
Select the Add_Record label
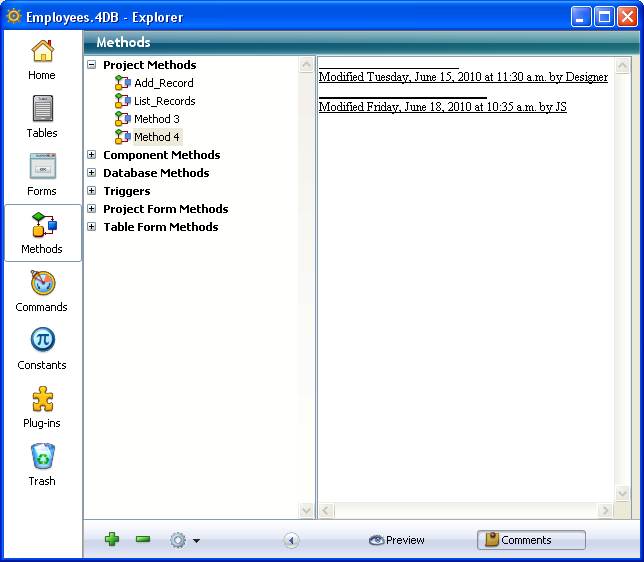coord(163,83)
